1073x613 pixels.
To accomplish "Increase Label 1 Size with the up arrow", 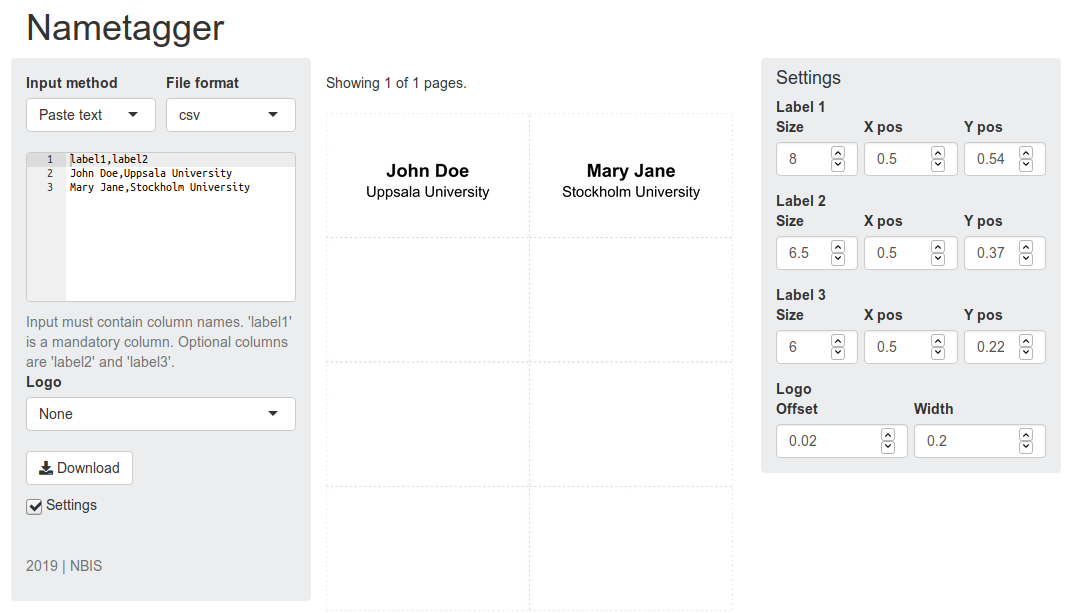I will pyautogui.click(x=838, y=153).
